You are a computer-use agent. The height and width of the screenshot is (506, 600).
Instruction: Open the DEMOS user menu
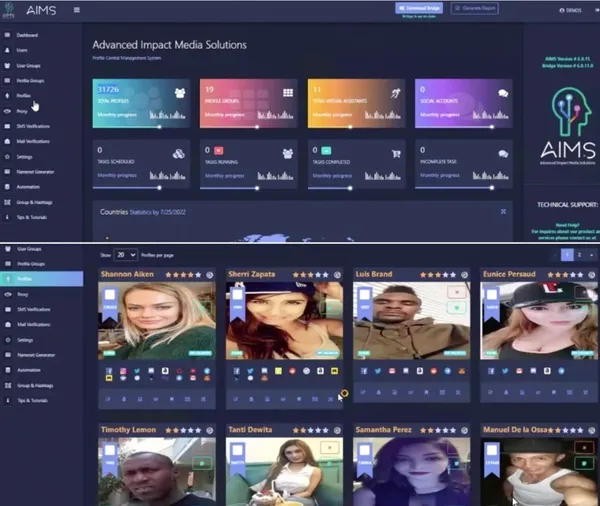tap(570, 10)
